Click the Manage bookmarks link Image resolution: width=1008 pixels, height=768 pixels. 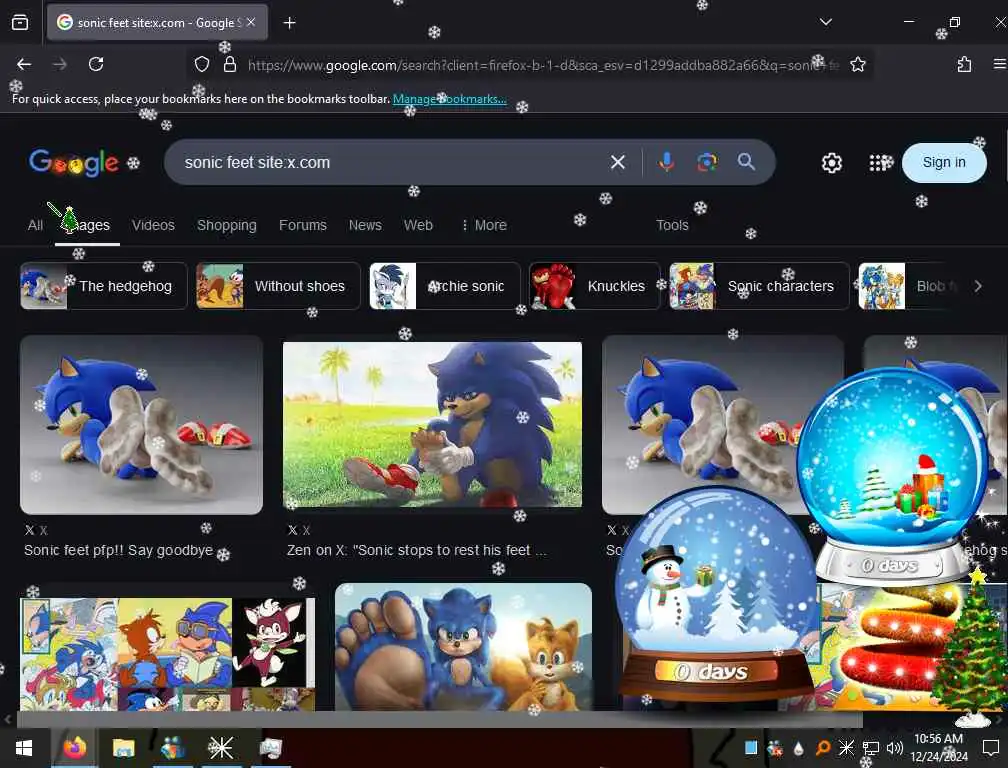449,99
